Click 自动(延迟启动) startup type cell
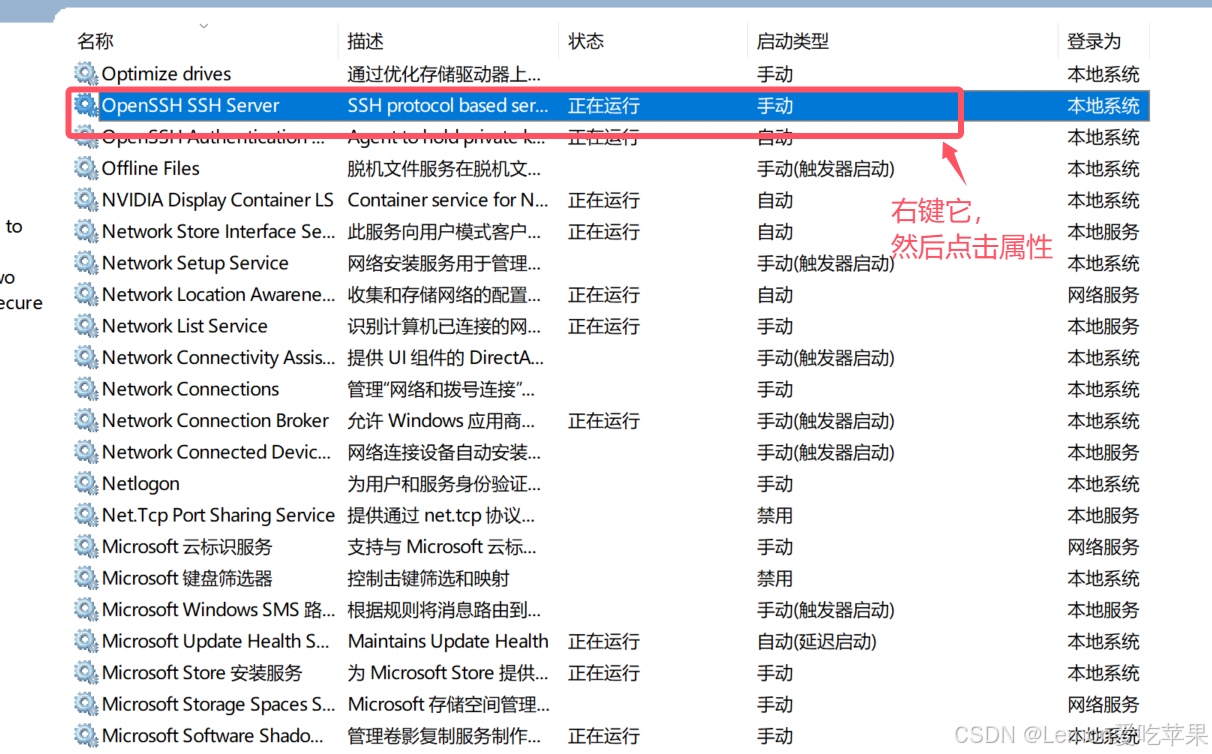The image size is (1212, 754). coord(817,641)
